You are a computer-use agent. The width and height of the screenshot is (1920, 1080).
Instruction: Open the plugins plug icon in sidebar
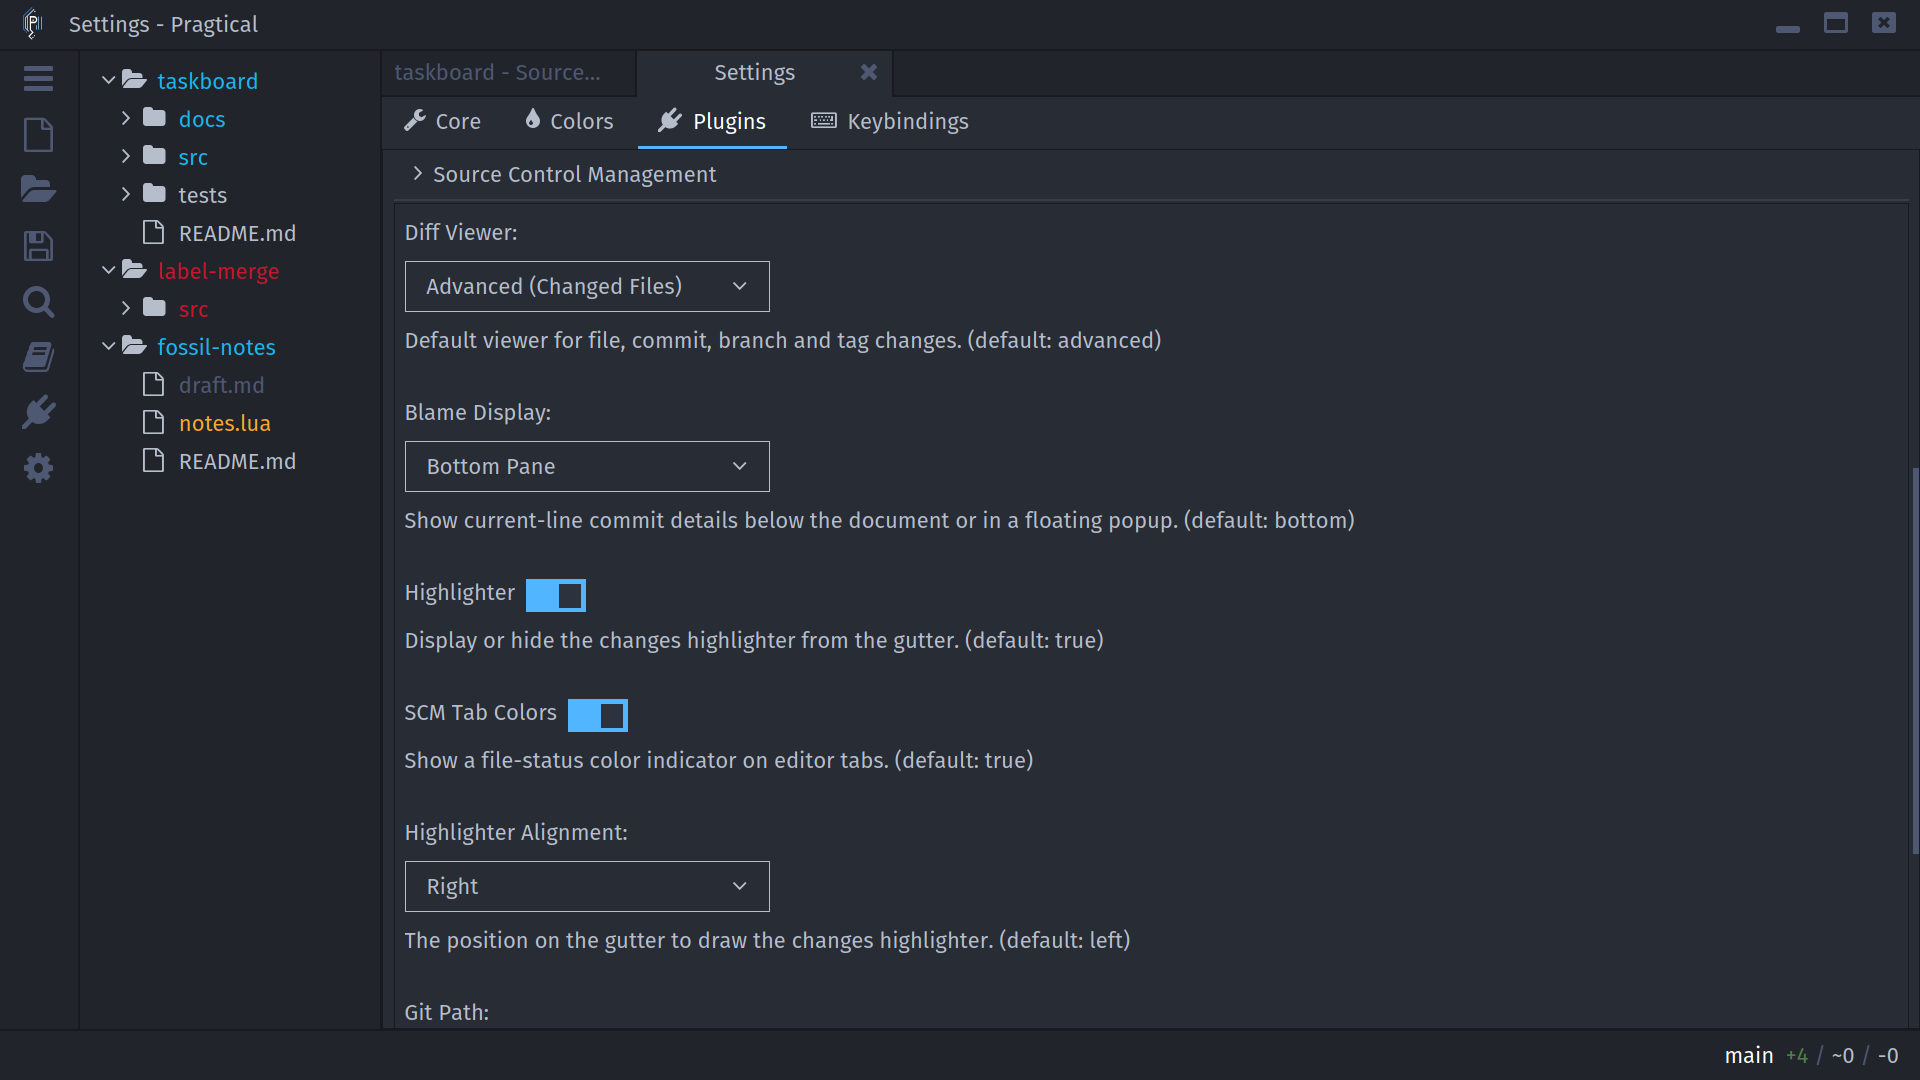click(38, 412)
